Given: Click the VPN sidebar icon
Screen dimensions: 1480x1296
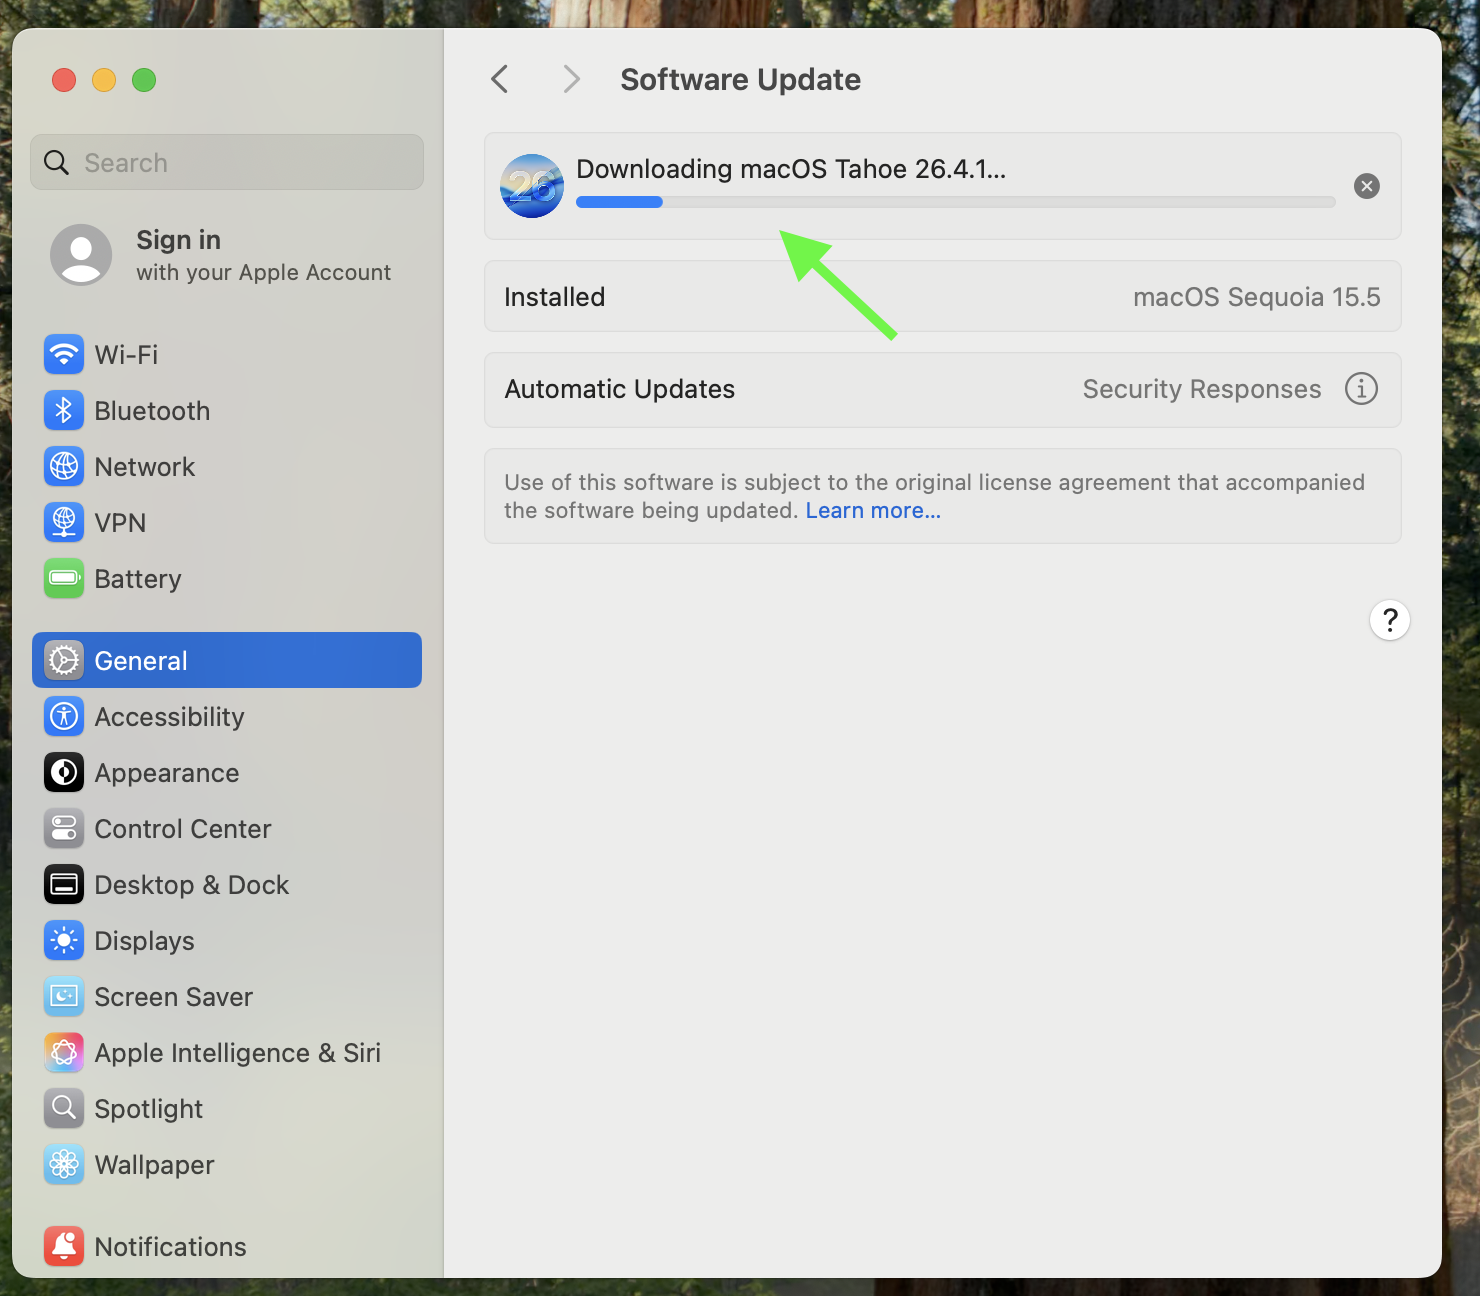Looking at the screenshot, I should pyautogui.click(x=64, y=523).
